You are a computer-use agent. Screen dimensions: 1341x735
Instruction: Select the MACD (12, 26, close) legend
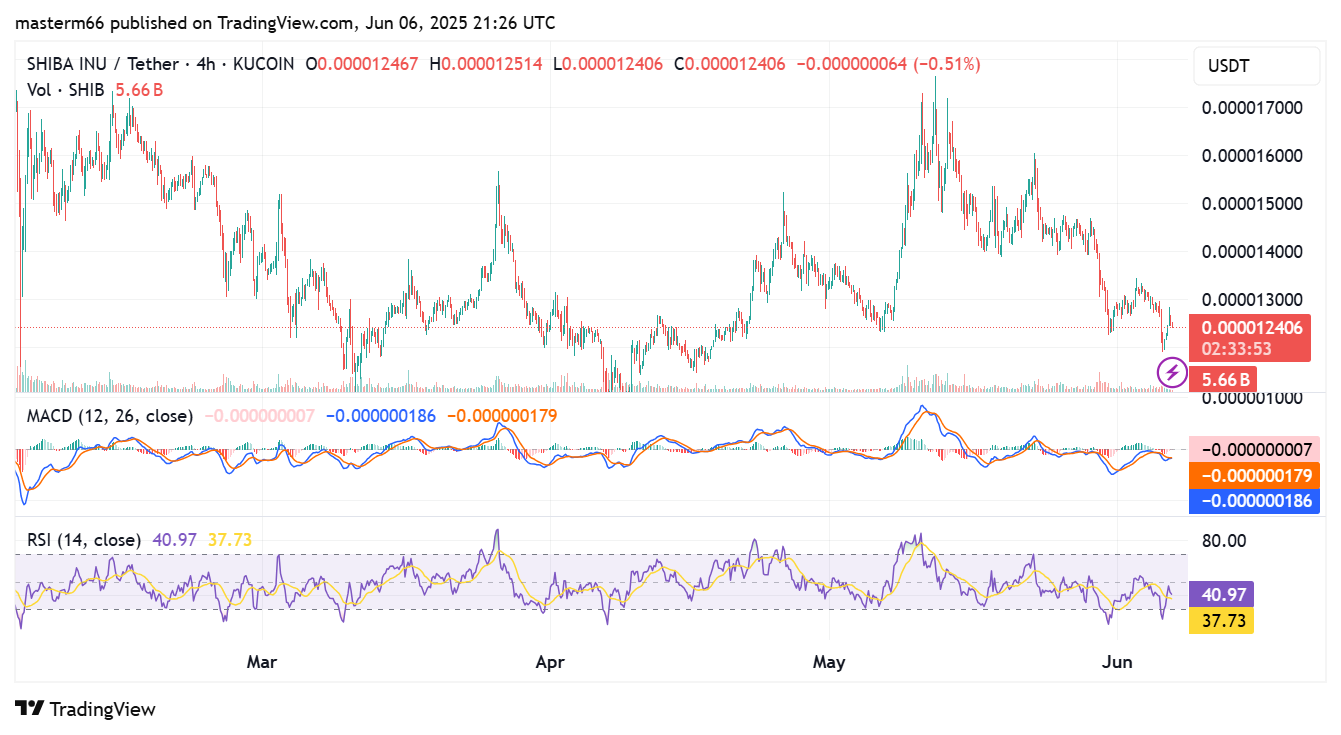[110, 415]
